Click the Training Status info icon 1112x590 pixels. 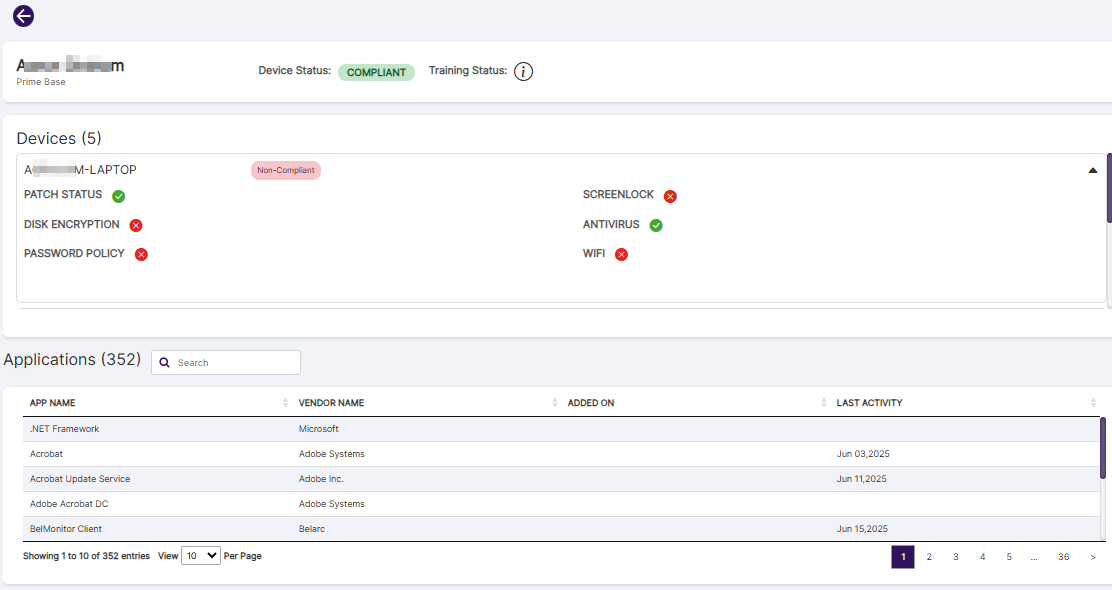523,71
